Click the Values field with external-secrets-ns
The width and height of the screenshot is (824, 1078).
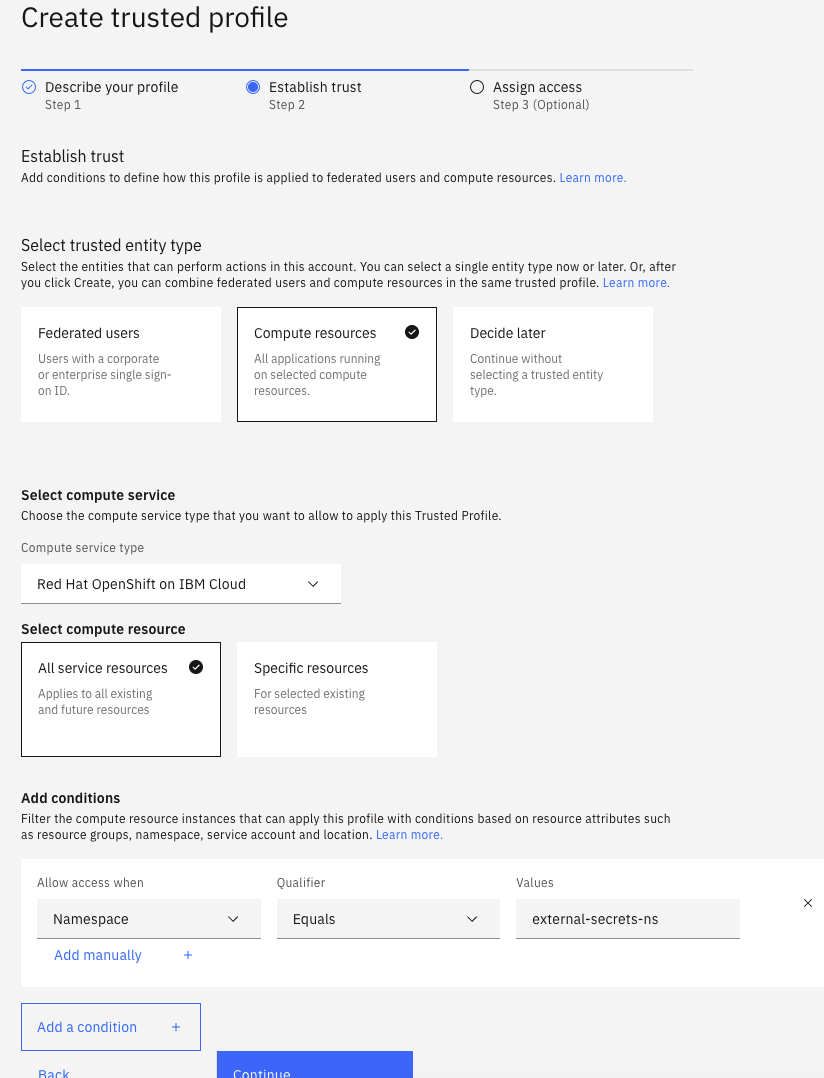point(627,919)
